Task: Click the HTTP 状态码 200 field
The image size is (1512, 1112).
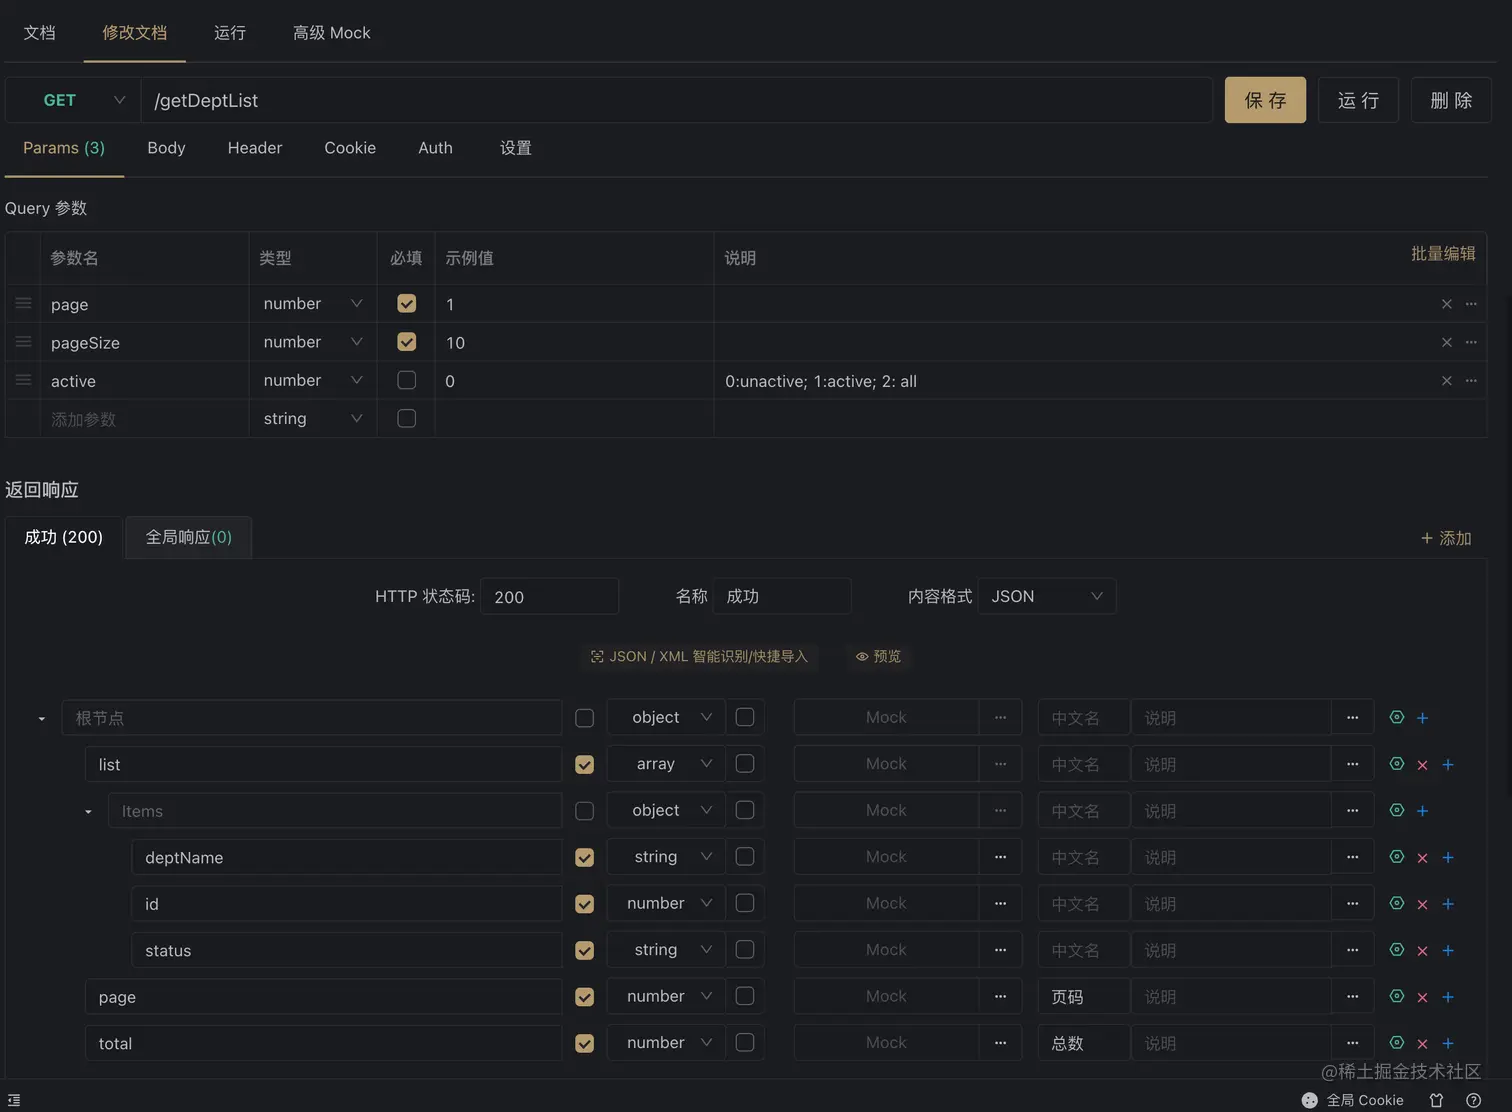Action: pyautogui.click(x=549, y=596)
